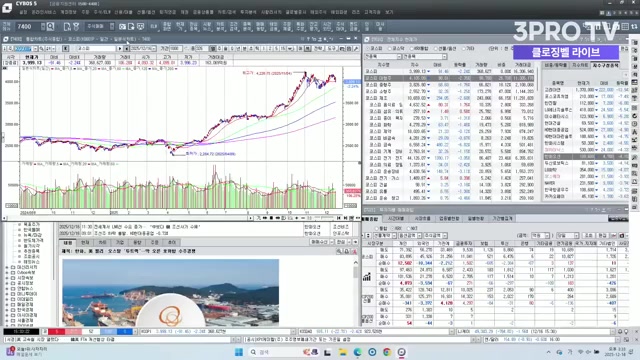Click the camera screen-capture icon in main toolbar

[122, 27]
